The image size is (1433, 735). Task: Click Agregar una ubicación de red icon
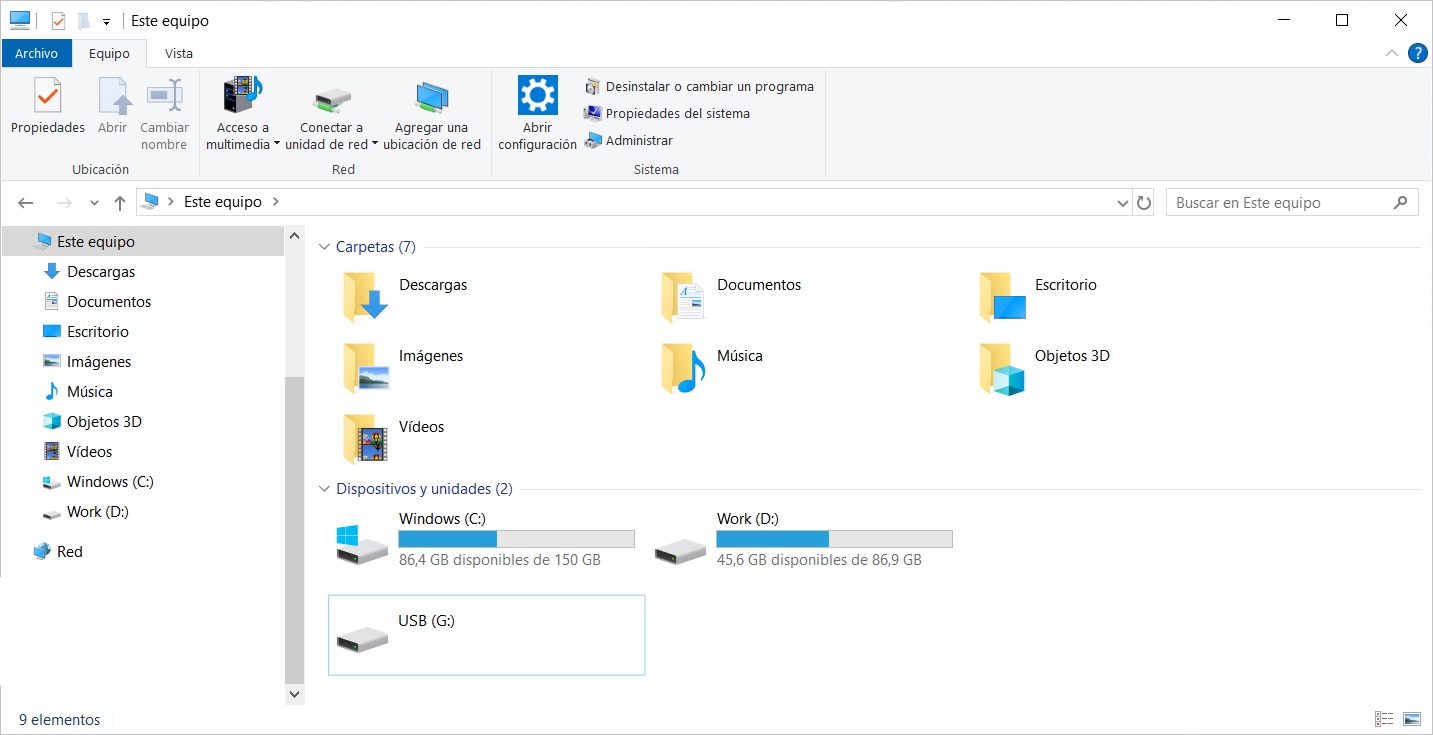(x=431, y=97)
